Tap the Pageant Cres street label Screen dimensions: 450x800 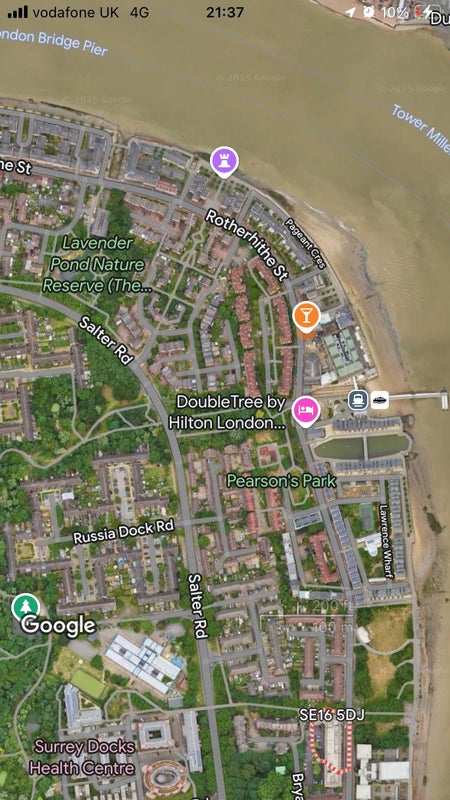pyautogui.click(x=305, y=242)
